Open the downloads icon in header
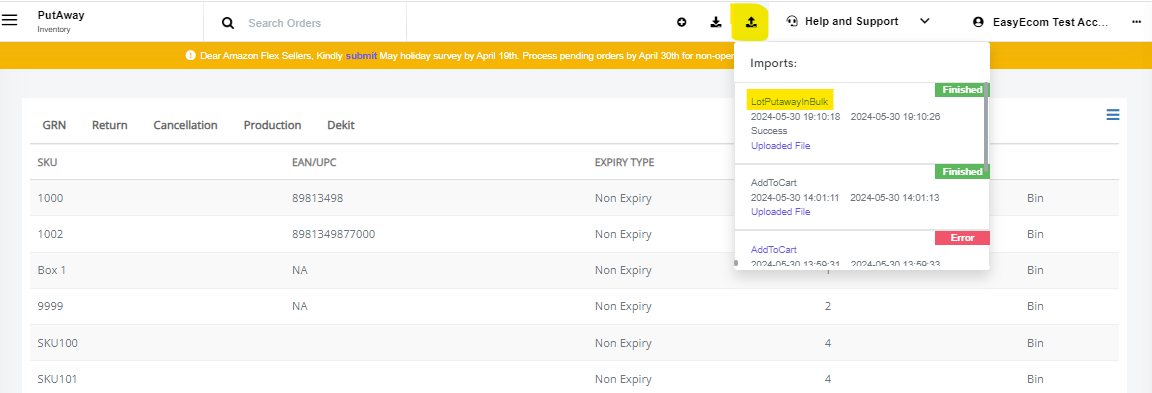 tap(716, 23)
